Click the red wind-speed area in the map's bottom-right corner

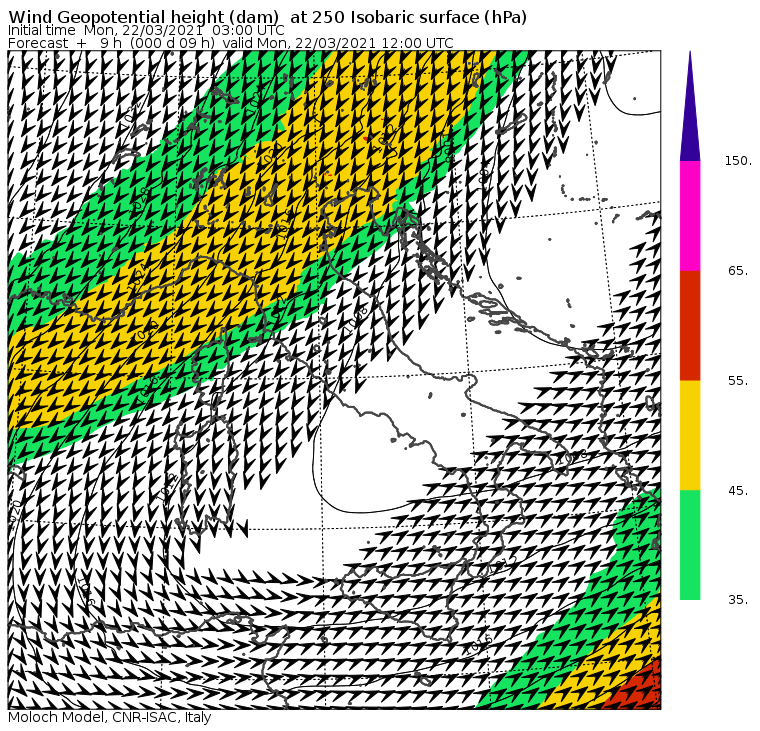[x=640, y=688]
